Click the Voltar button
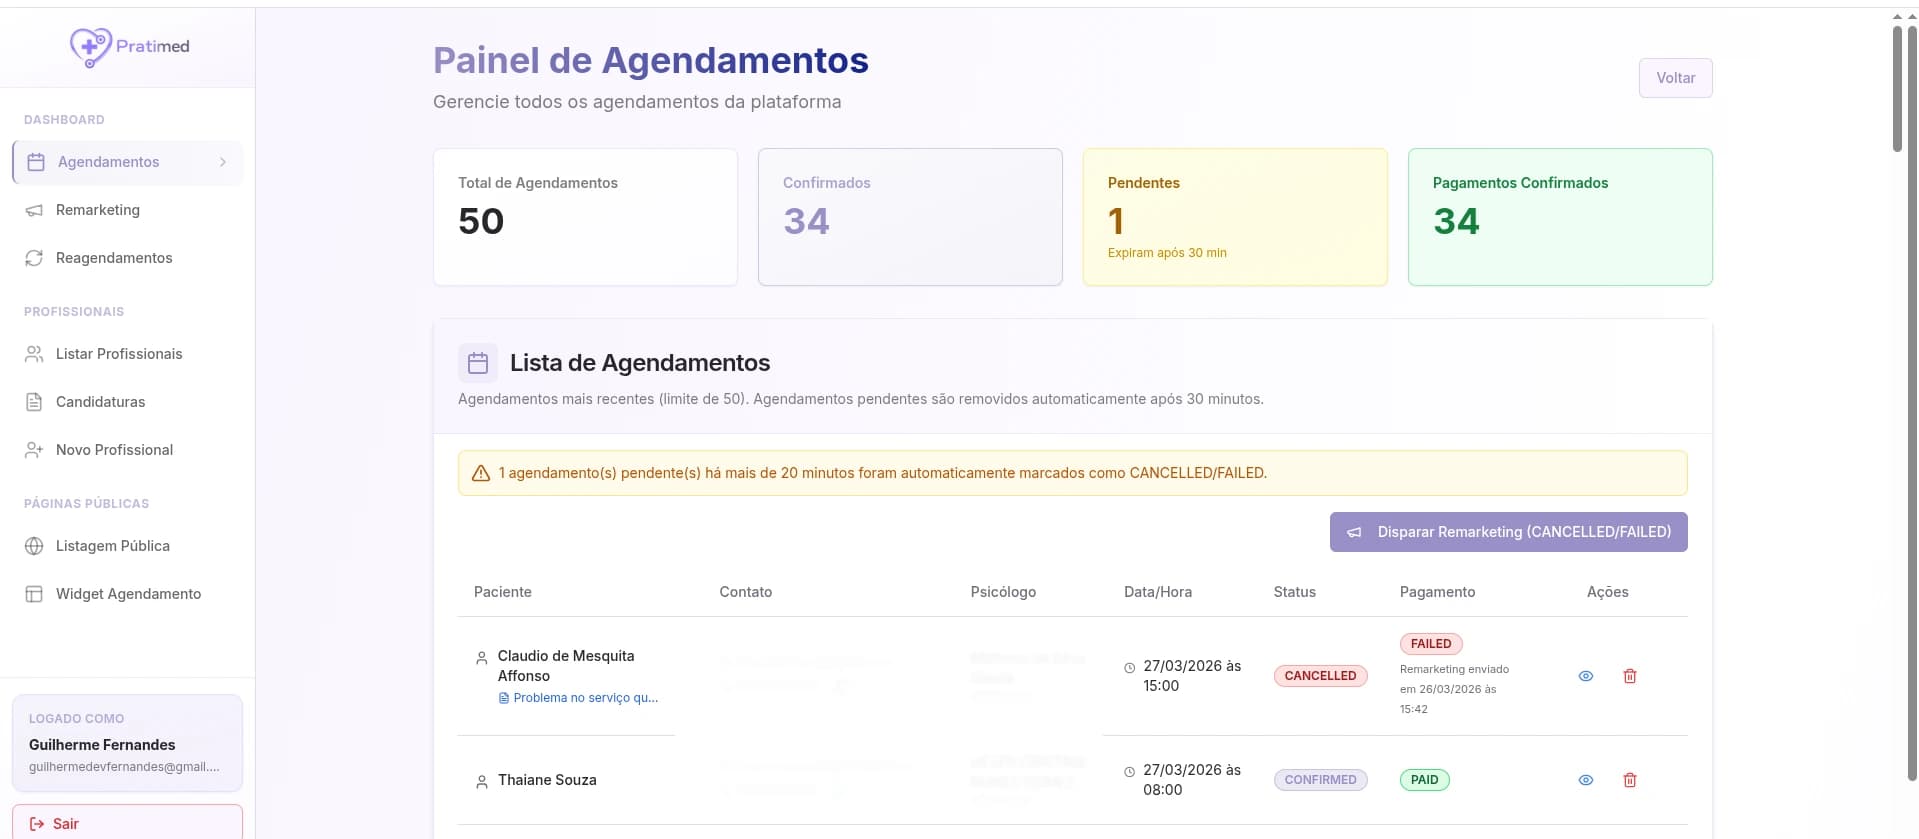1919x839 pixels. [x=1675, y=78]
